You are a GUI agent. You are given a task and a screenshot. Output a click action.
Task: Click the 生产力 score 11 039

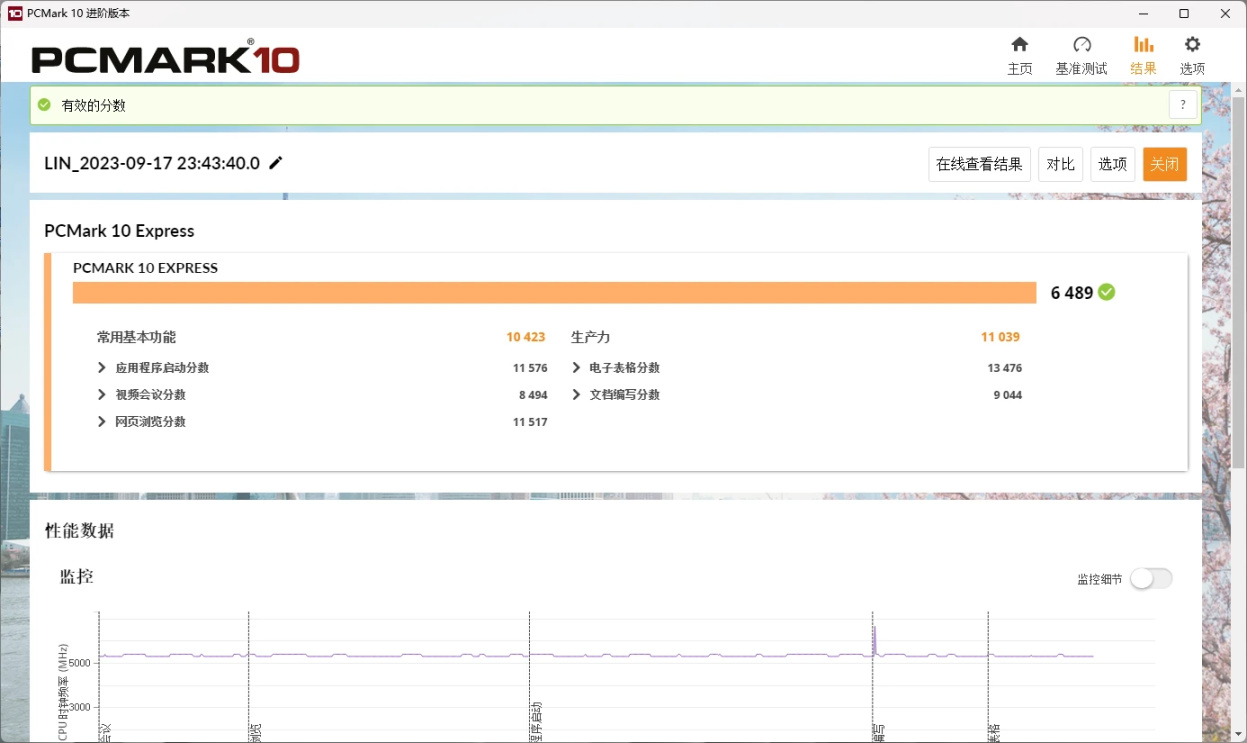coord(1000,337)
